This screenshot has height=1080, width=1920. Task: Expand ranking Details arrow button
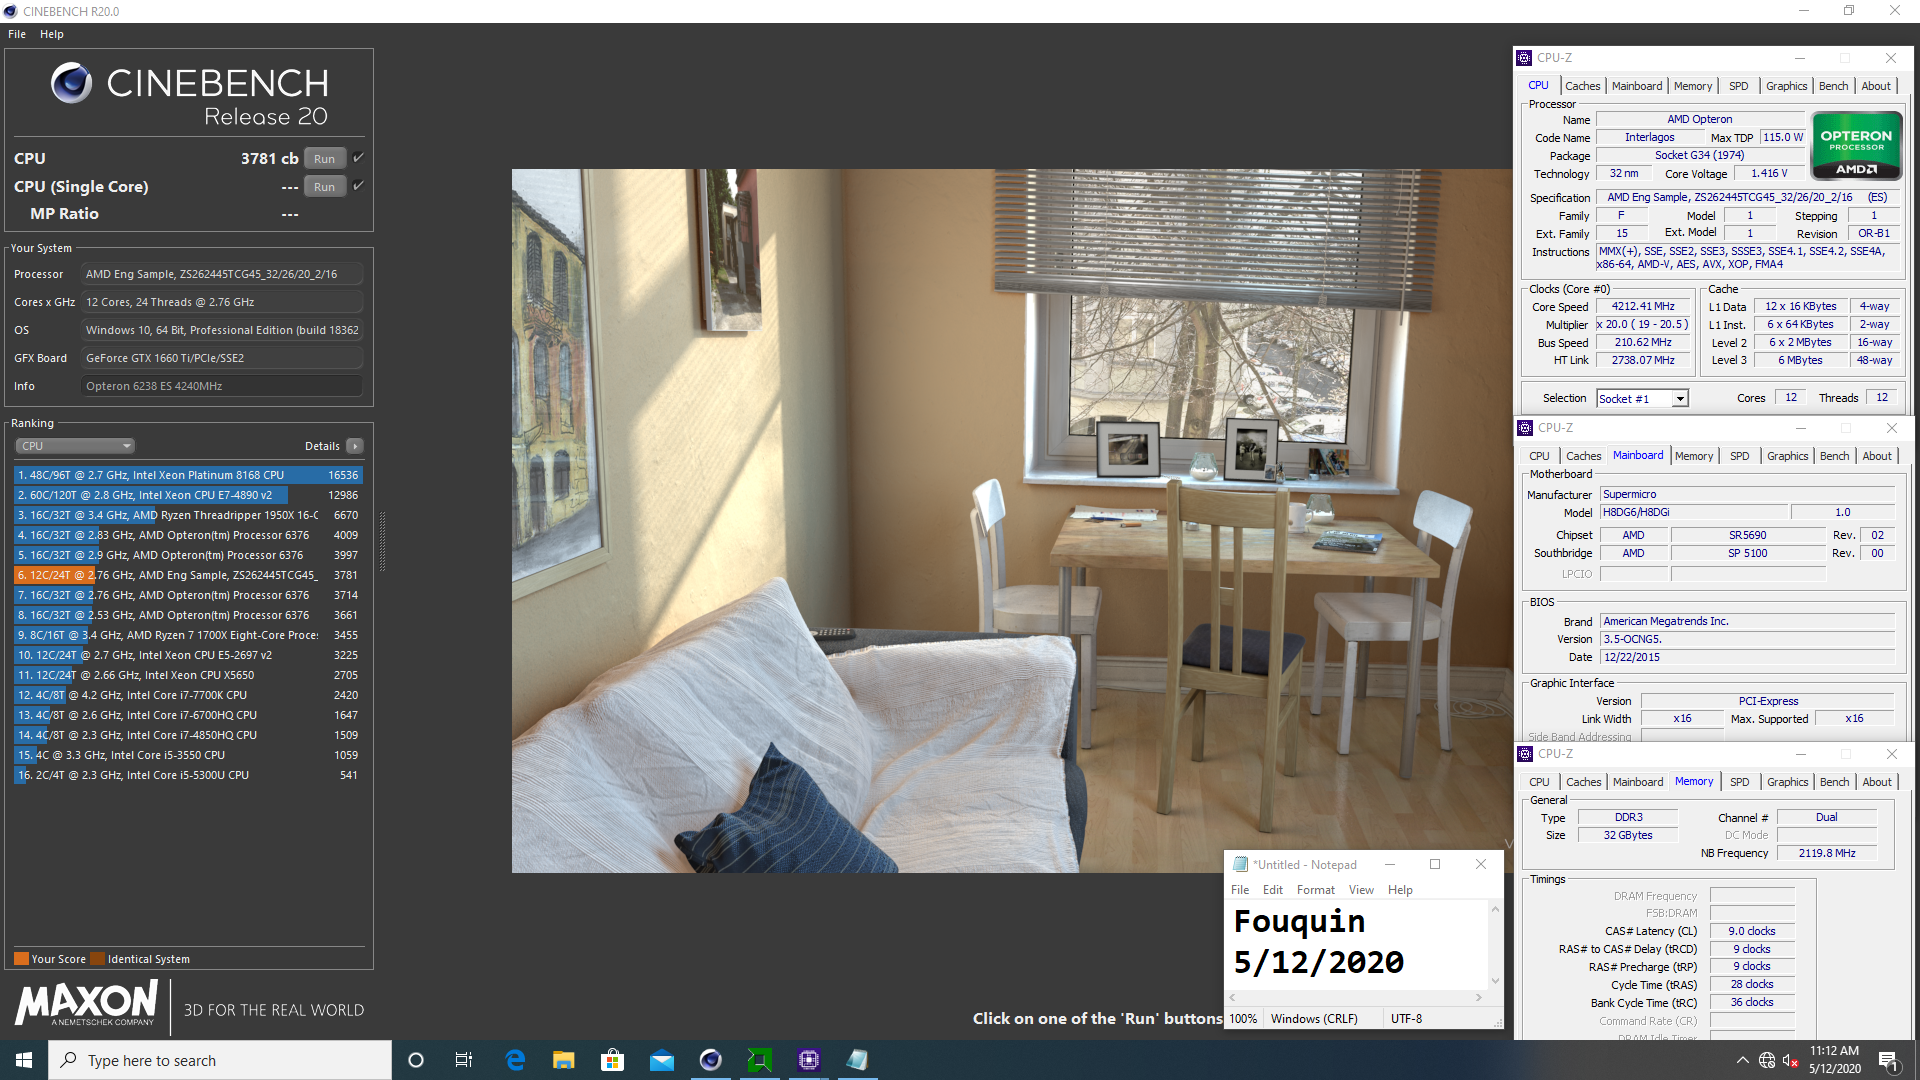point(355,446)
